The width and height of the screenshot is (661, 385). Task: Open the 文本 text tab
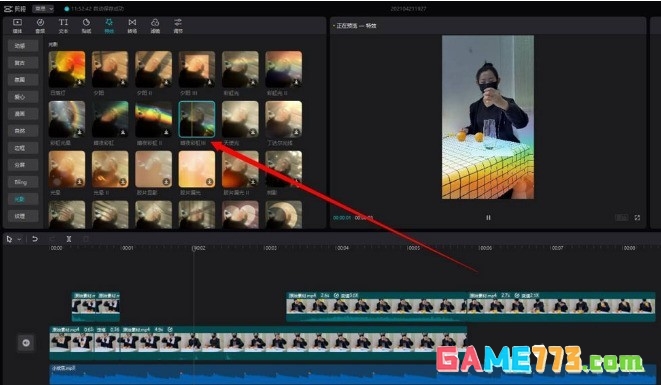[63, 26]
